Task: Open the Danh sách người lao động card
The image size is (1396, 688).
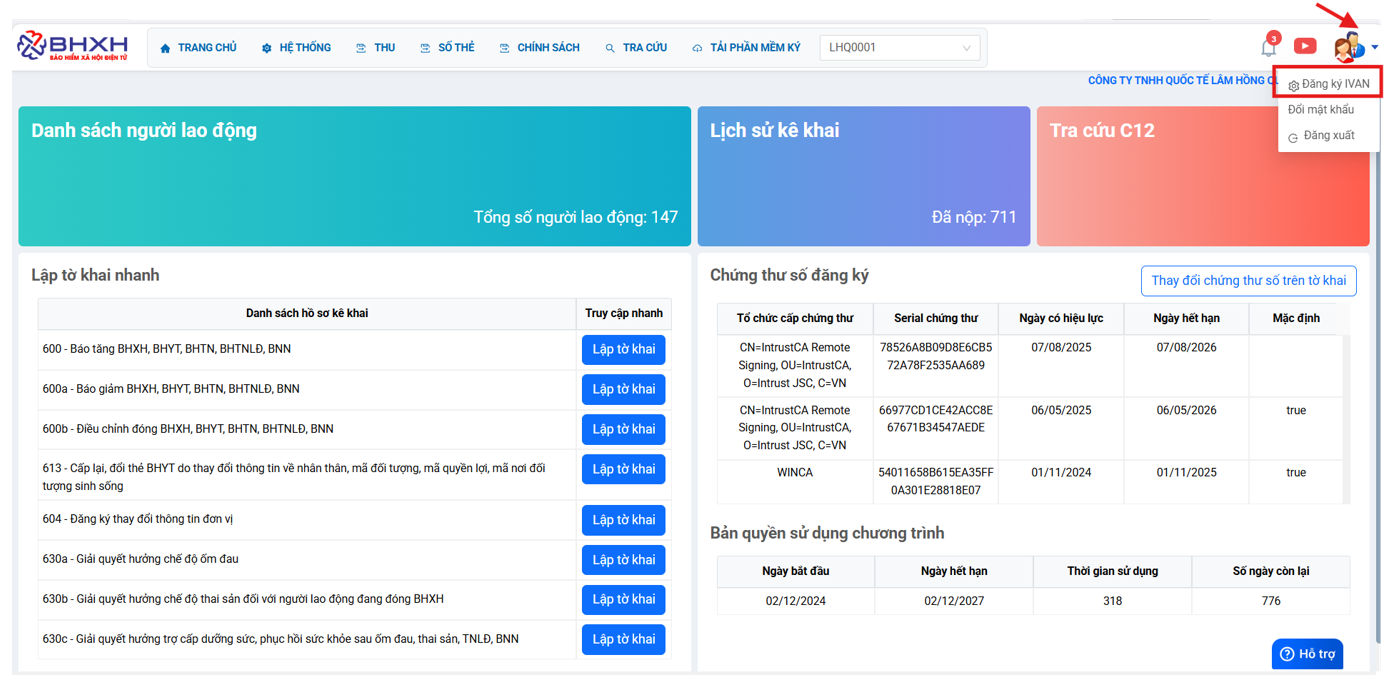Action: 354,176
